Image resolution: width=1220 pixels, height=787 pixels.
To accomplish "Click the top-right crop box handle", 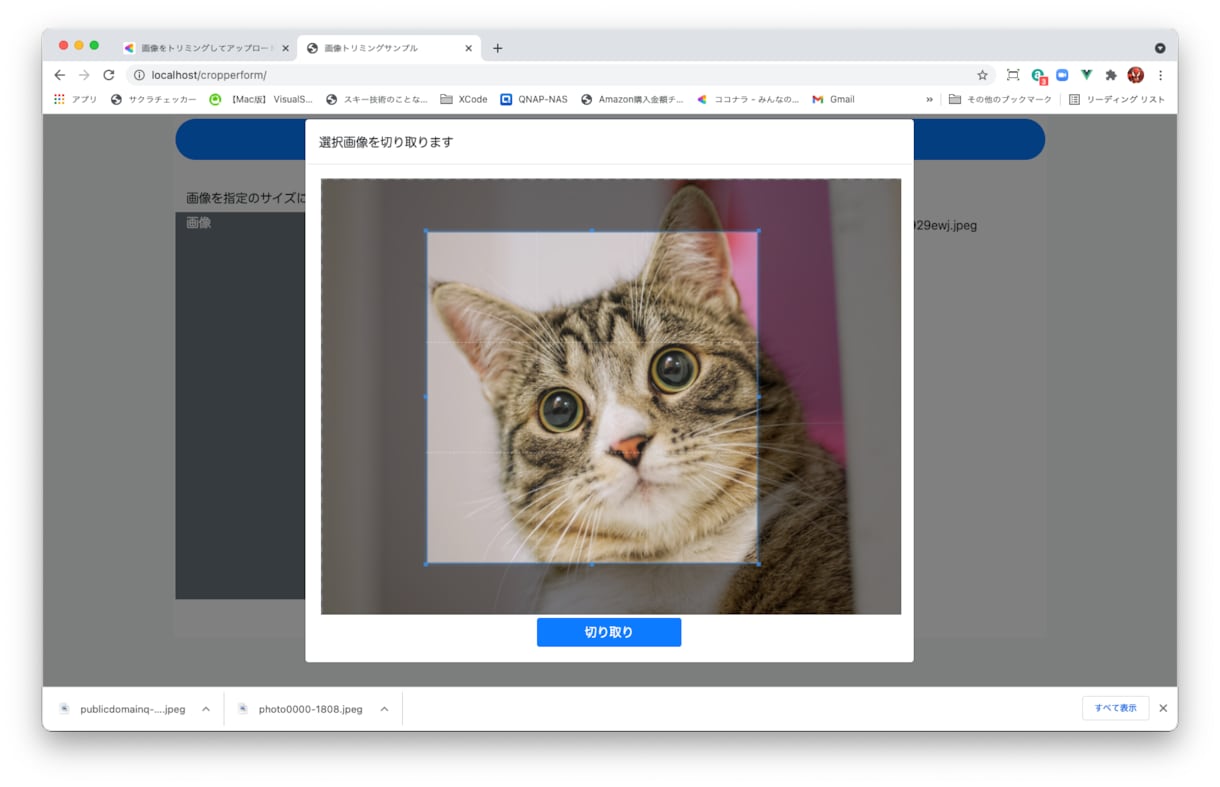I will 757,232.
